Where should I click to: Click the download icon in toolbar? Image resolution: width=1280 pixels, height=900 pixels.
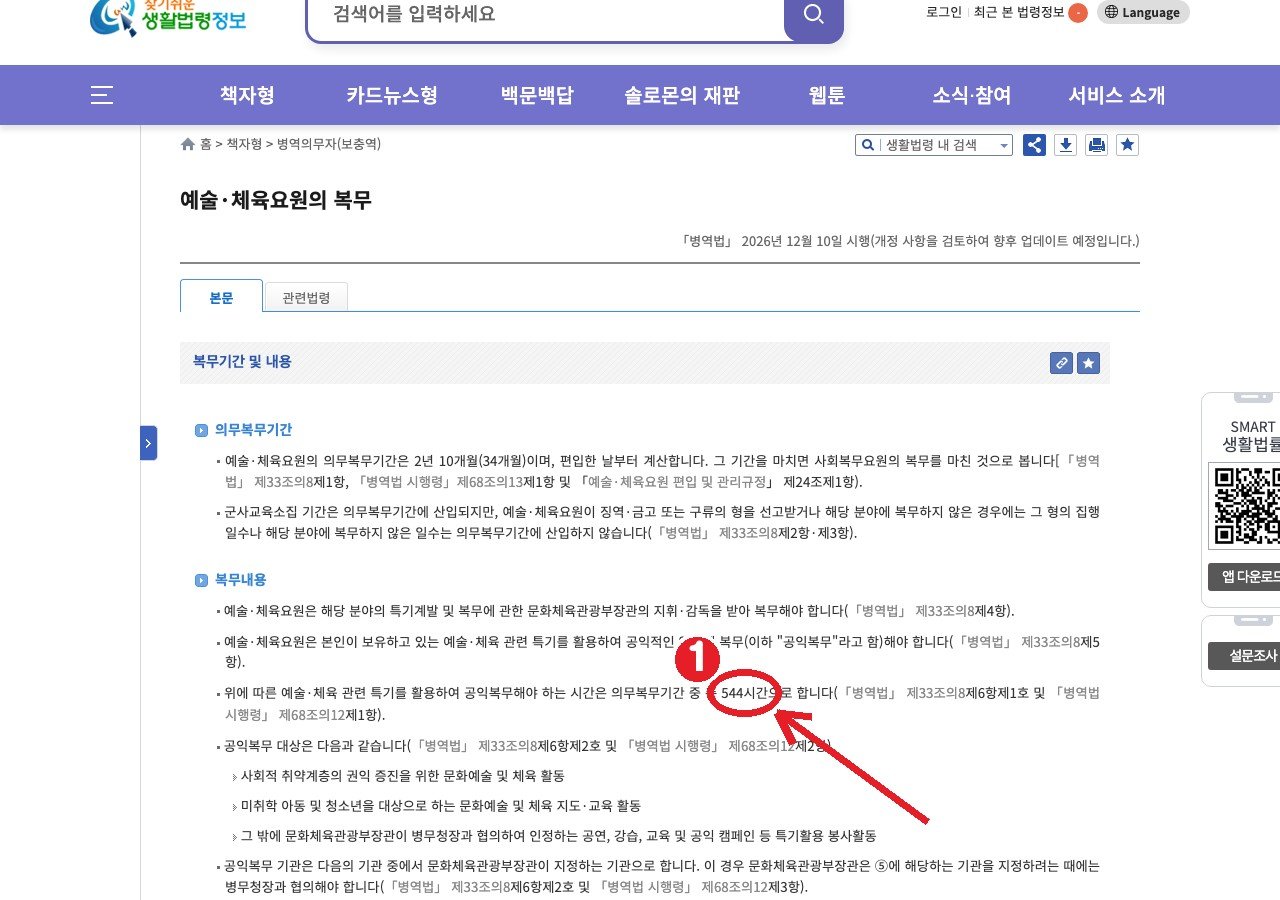pyautogui.click(x=1066, y=145)
